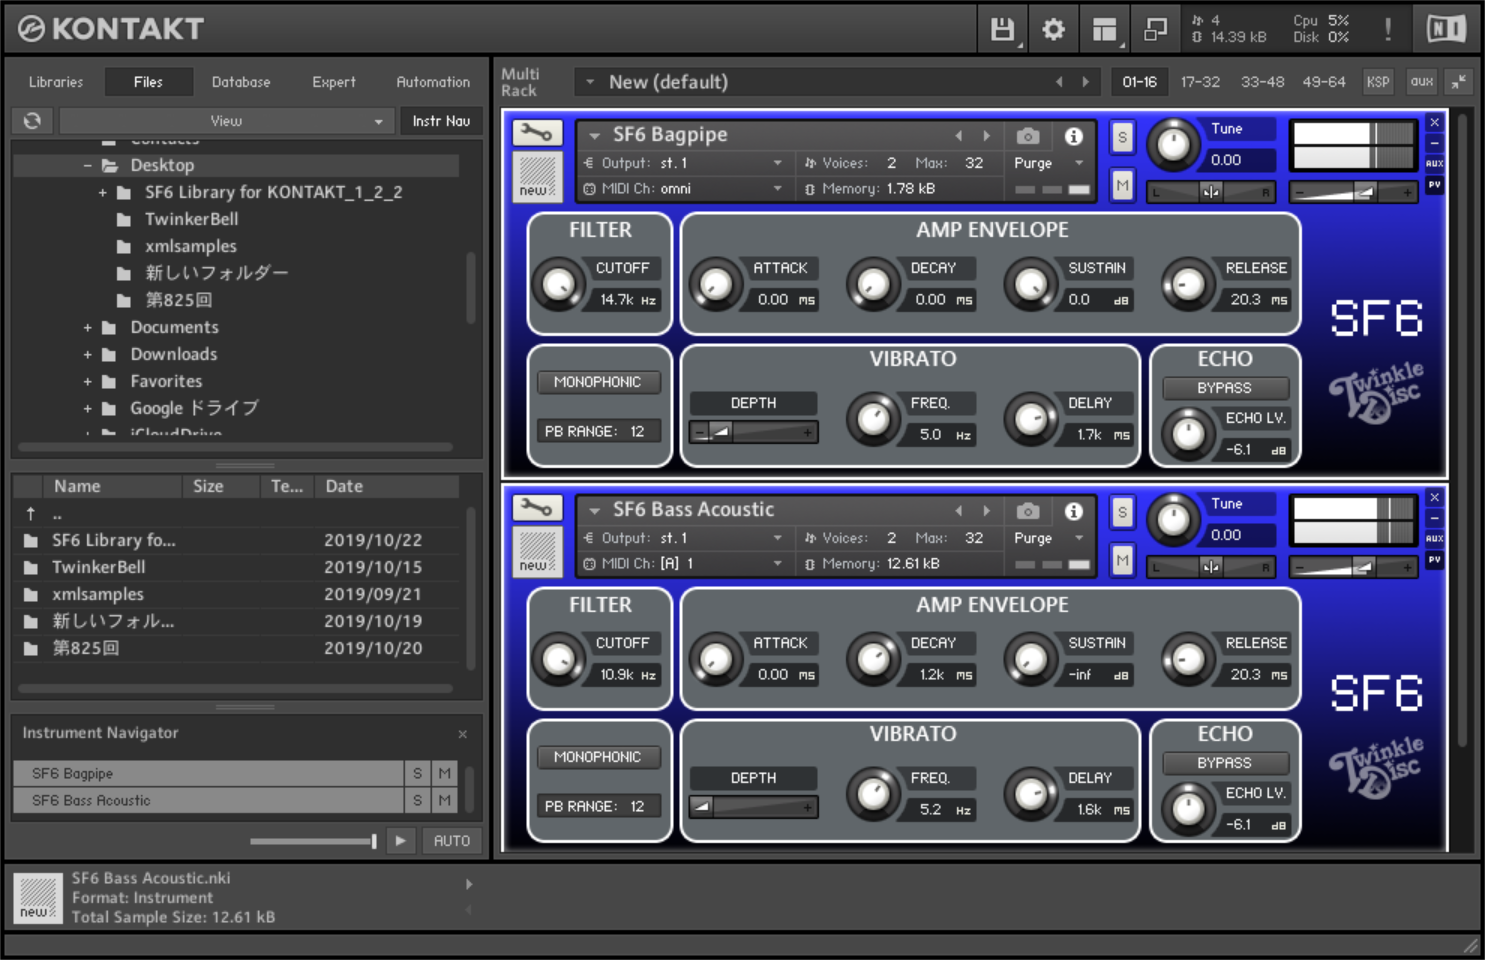
Task: Toggle echo BYPASS on SF6 Bagpipe
Action: (x=1225, y=388)
